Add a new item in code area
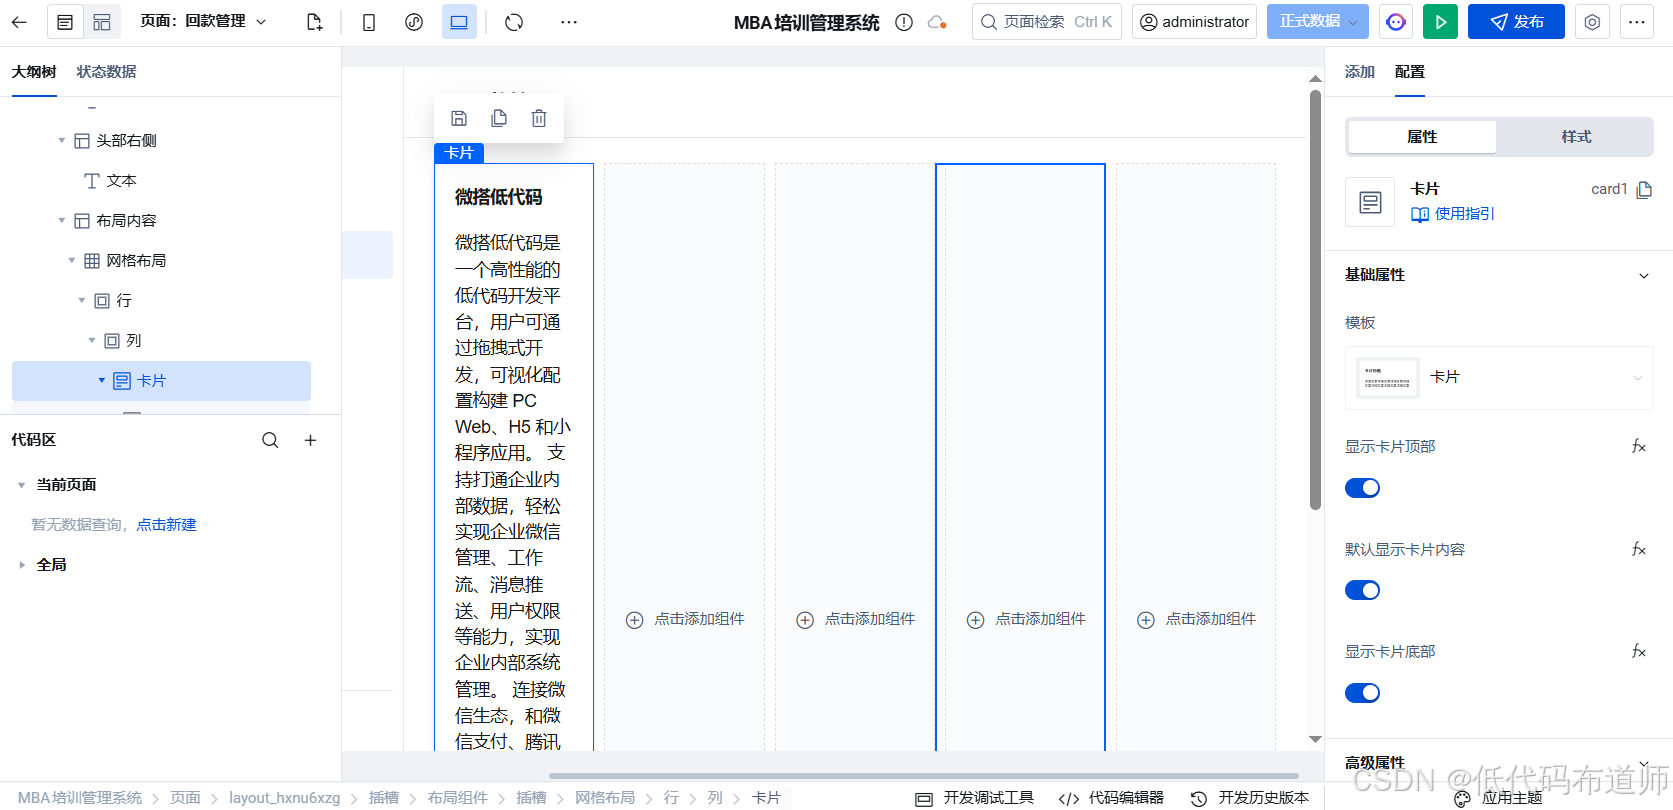The height and width of the screenshot is (810, 1673). 310,440
